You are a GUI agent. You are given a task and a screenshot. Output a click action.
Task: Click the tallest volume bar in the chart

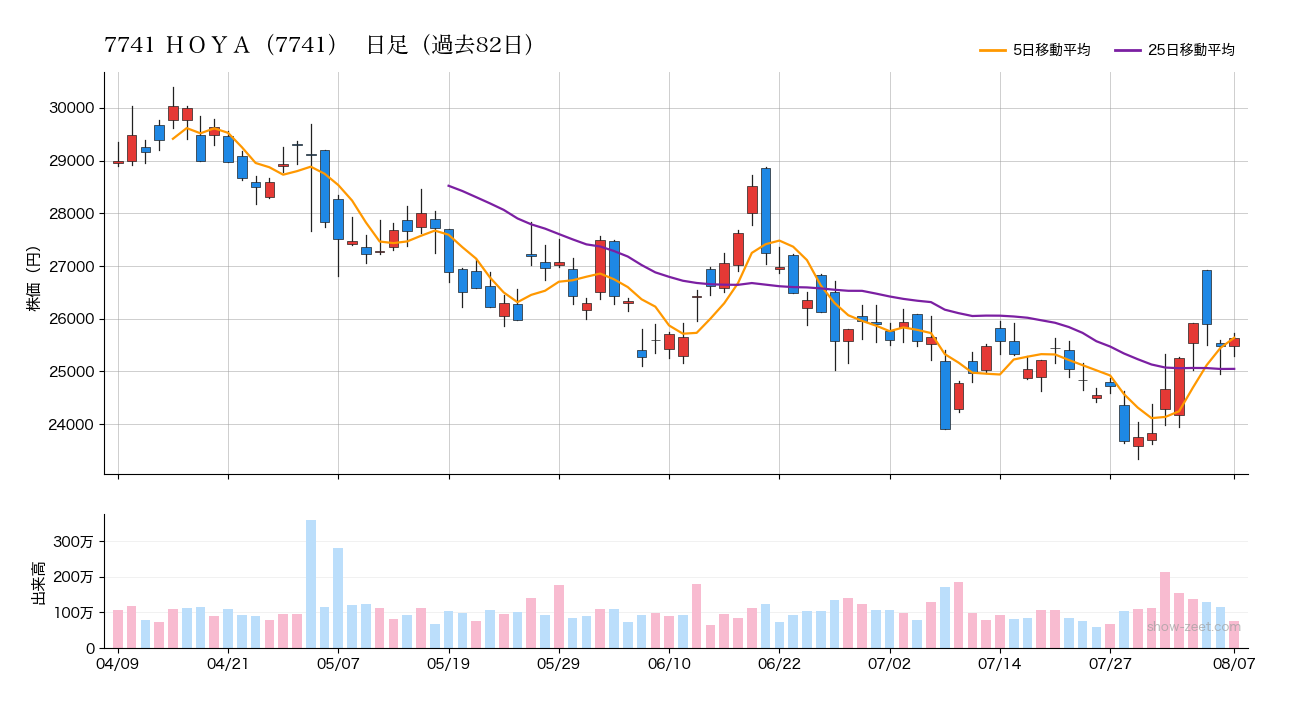click(311, 584)
